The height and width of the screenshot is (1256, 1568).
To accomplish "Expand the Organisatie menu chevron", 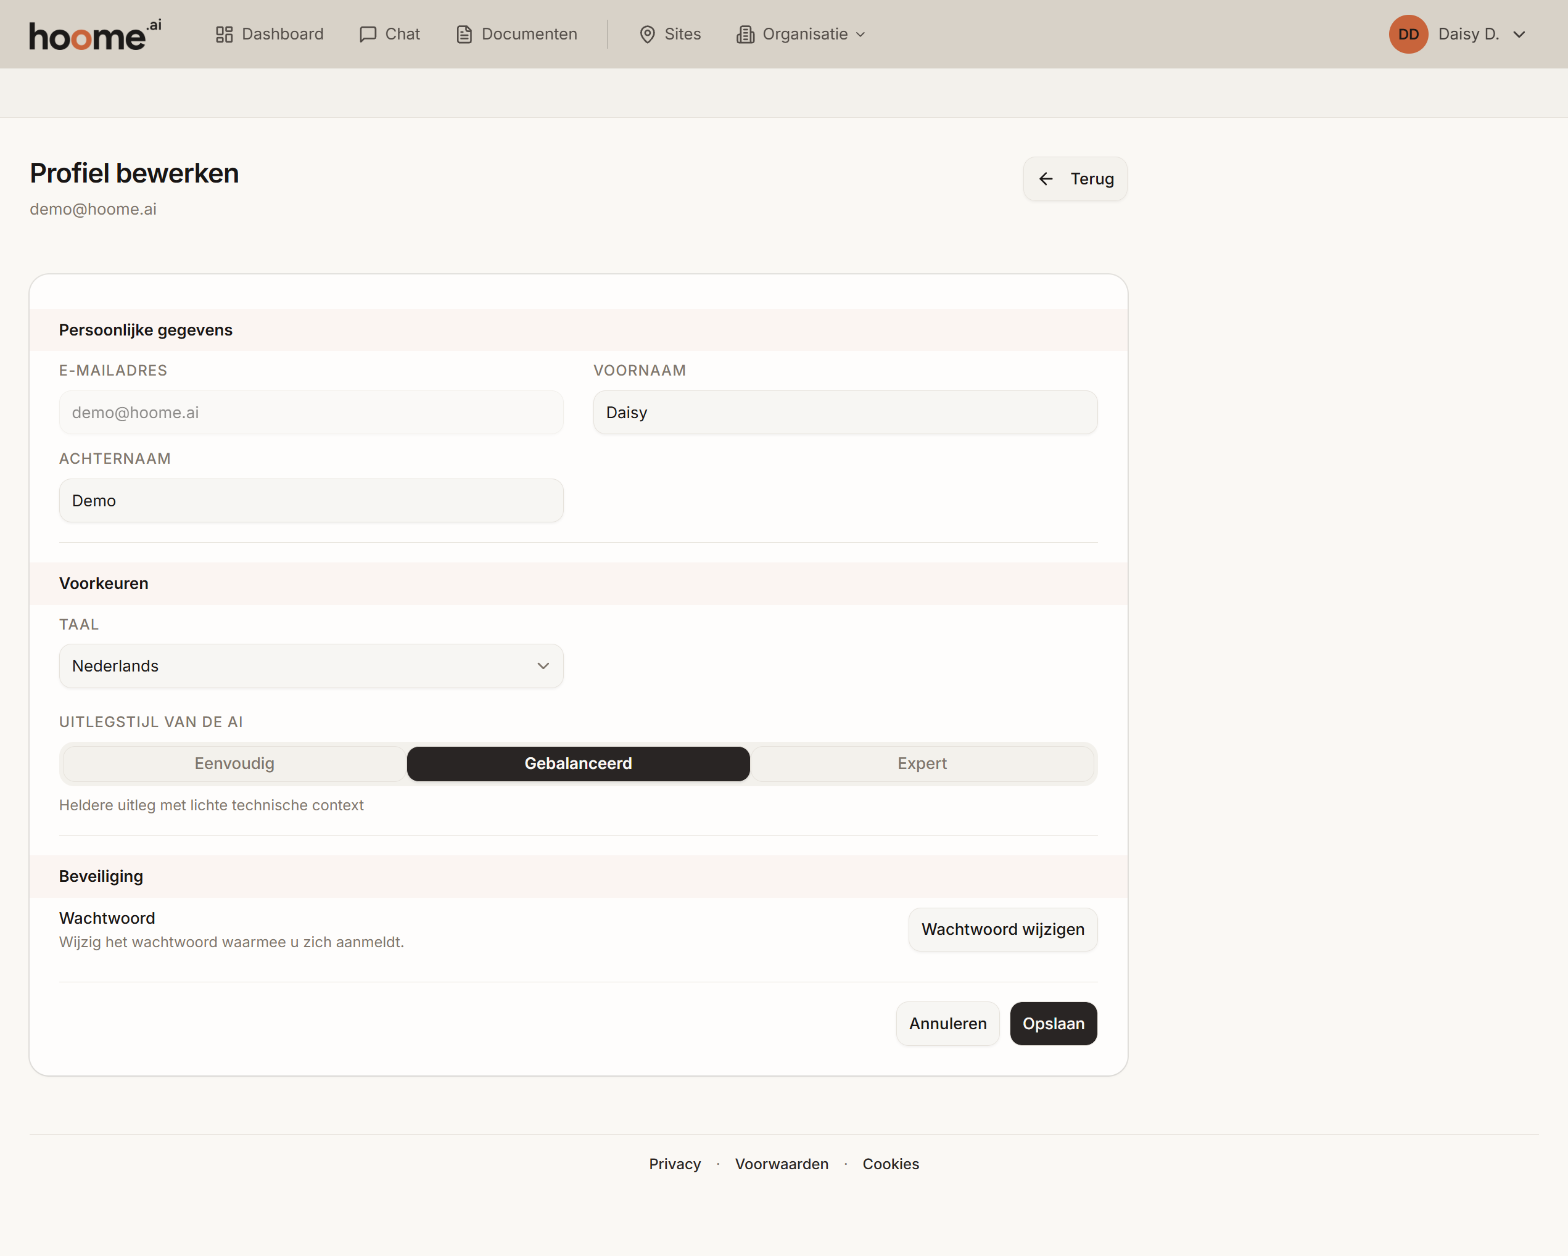I will click(860, 35).
